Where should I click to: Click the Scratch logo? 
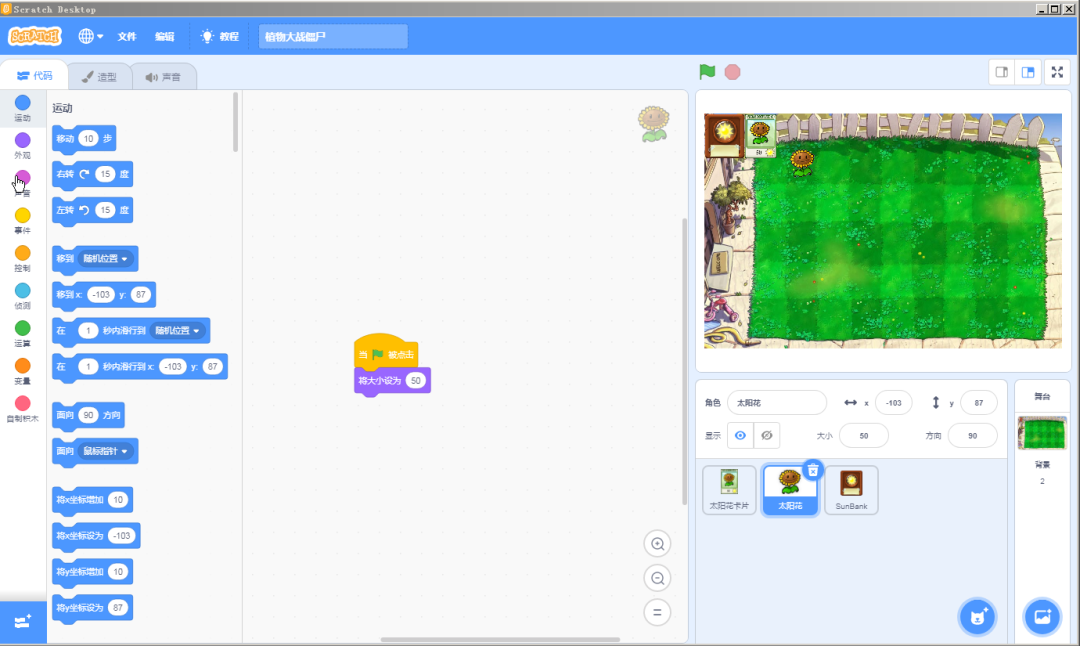(34, 36)
